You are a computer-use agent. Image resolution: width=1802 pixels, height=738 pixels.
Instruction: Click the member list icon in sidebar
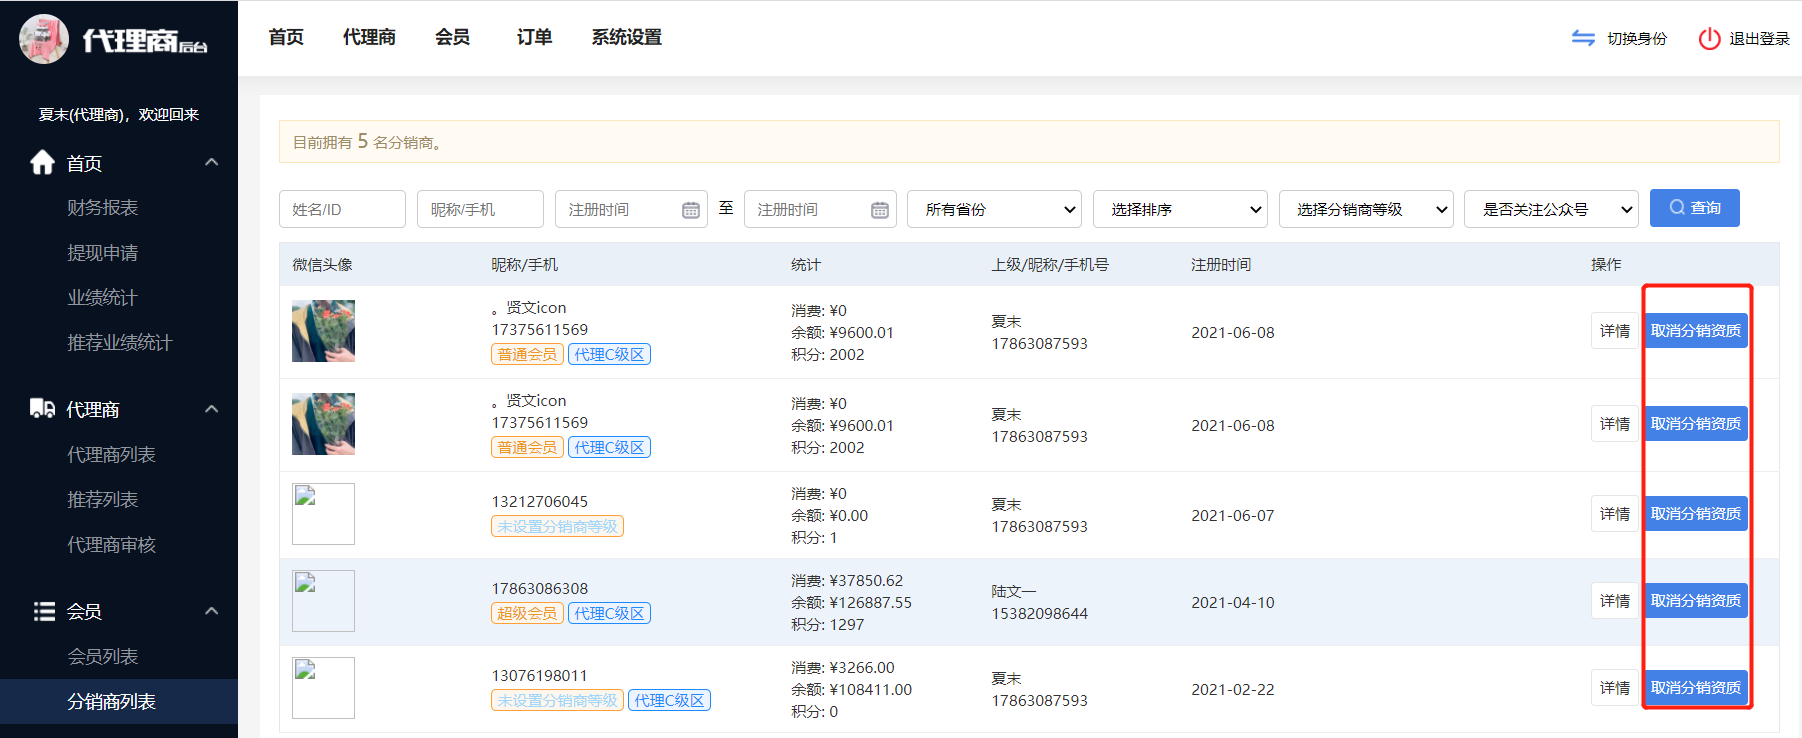click(x=44, y=611)
